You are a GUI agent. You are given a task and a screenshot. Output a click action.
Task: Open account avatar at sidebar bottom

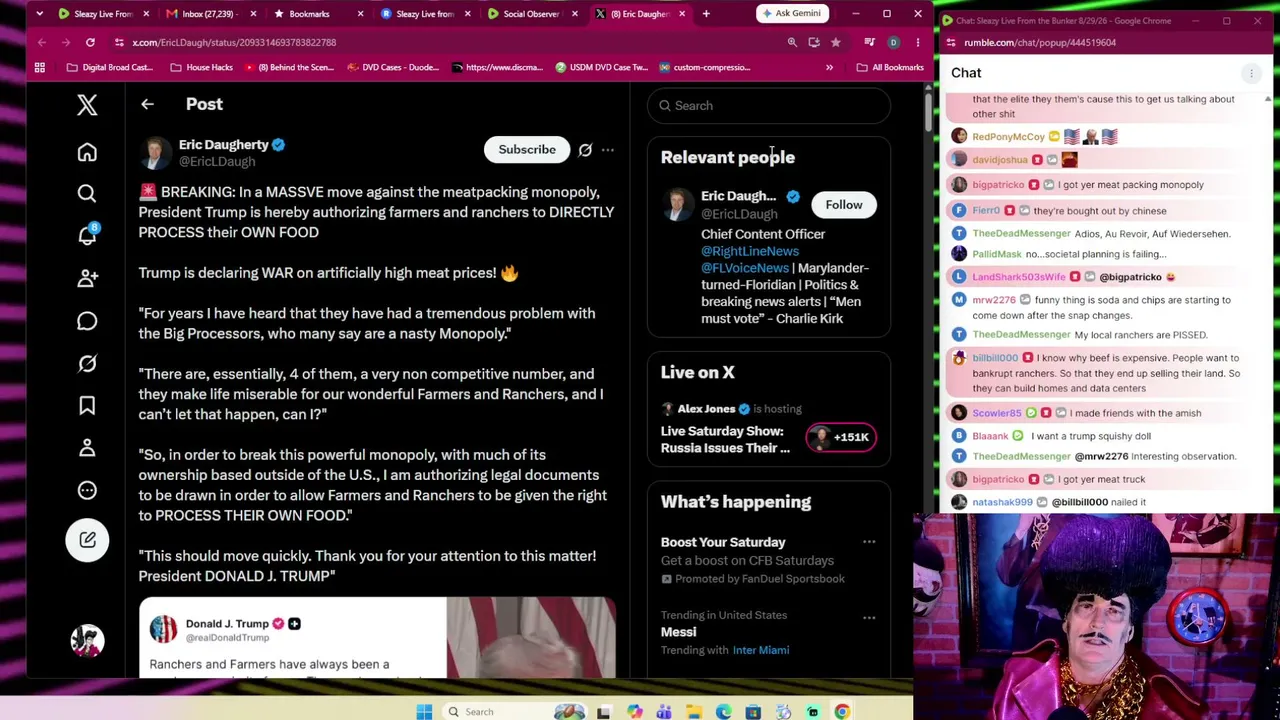click(x=87, y=640)
